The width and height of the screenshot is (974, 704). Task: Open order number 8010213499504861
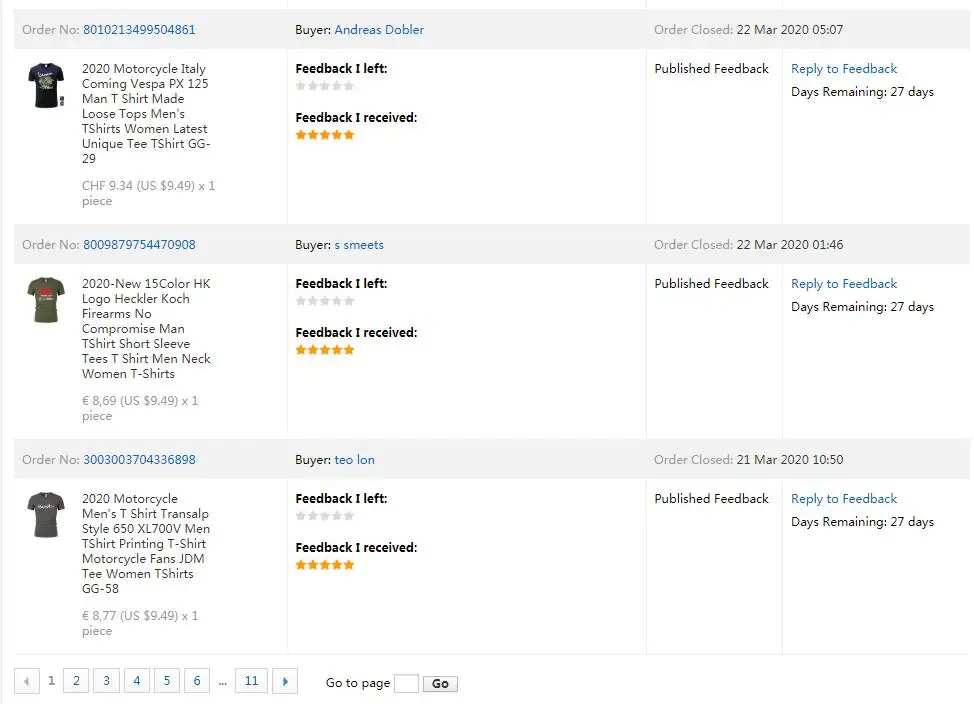pos(139,30)
